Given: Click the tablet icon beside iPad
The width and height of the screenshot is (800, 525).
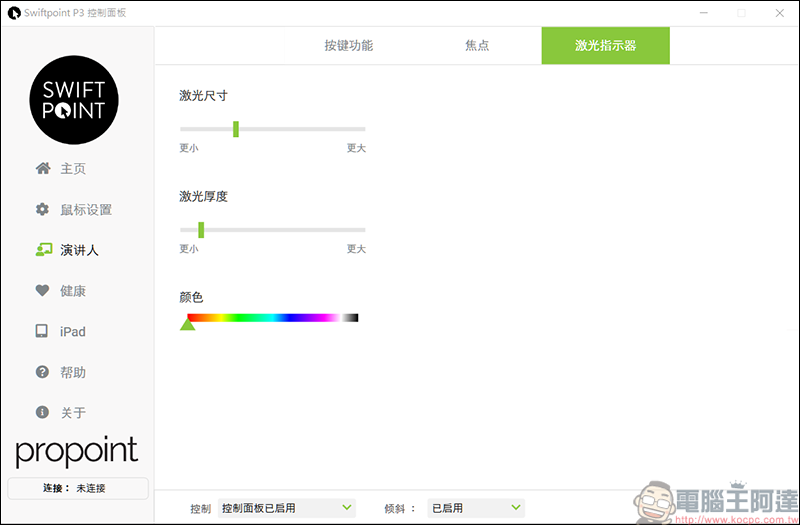Looking at the screenshot, I should [42, 331].
